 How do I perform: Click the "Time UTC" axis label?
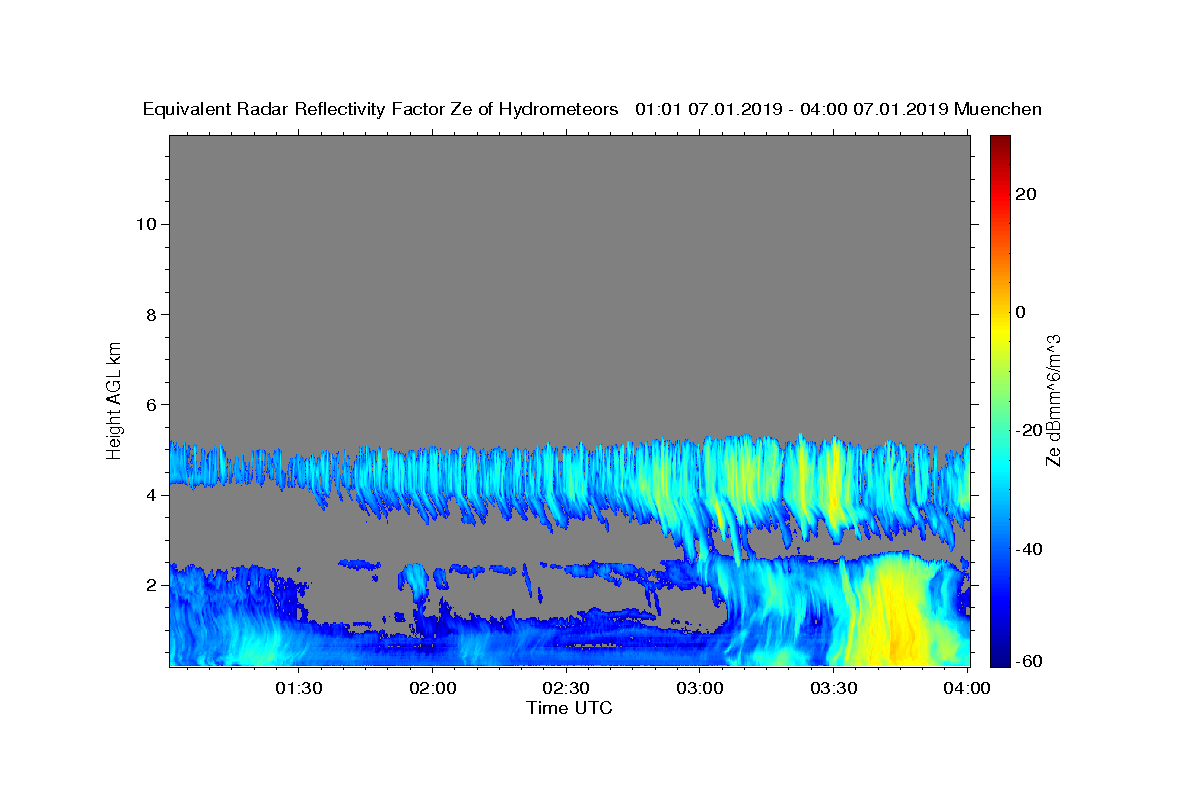[x=569, y=708]
